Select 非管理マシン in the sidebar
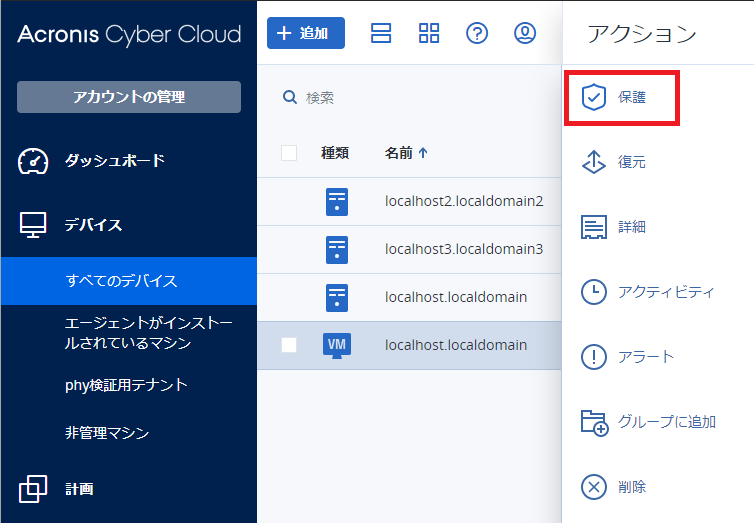 [107, 433]
